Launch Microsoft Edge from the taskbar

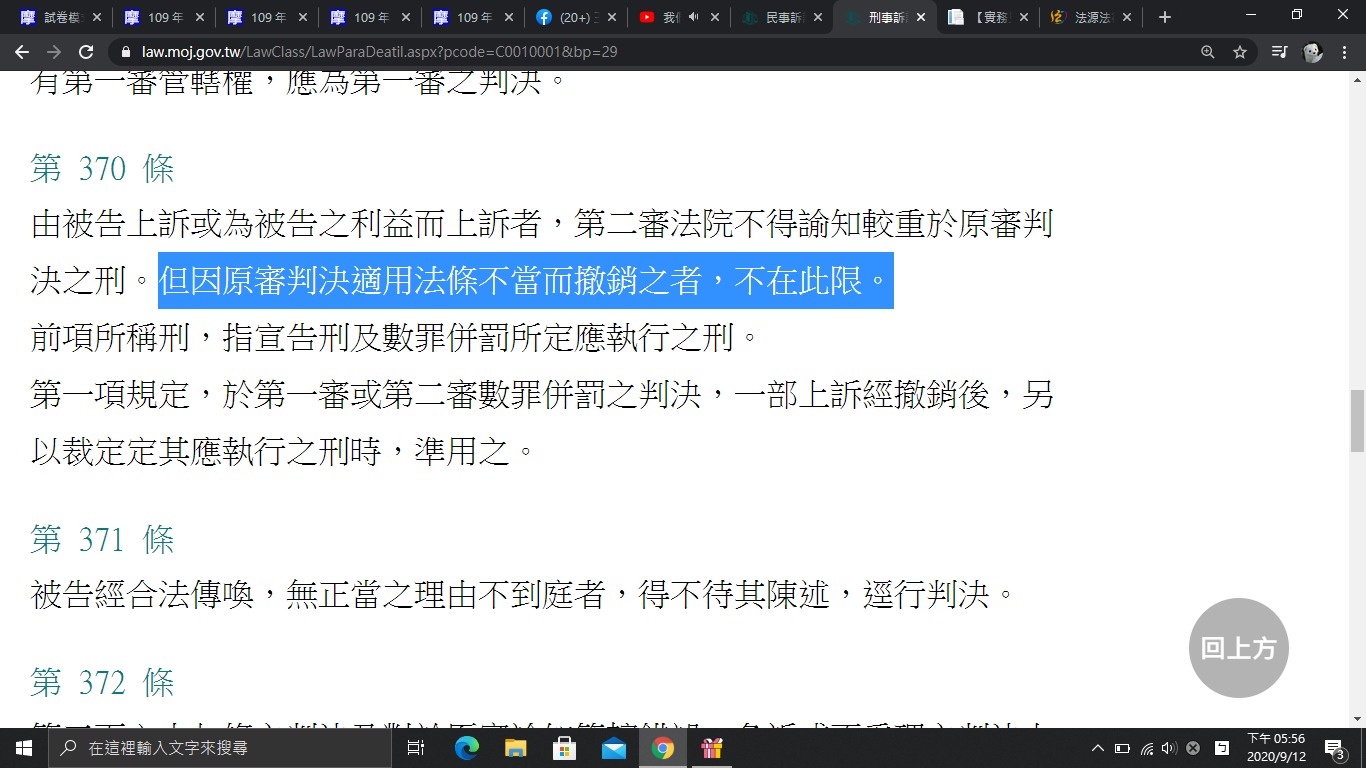(467, 748)
